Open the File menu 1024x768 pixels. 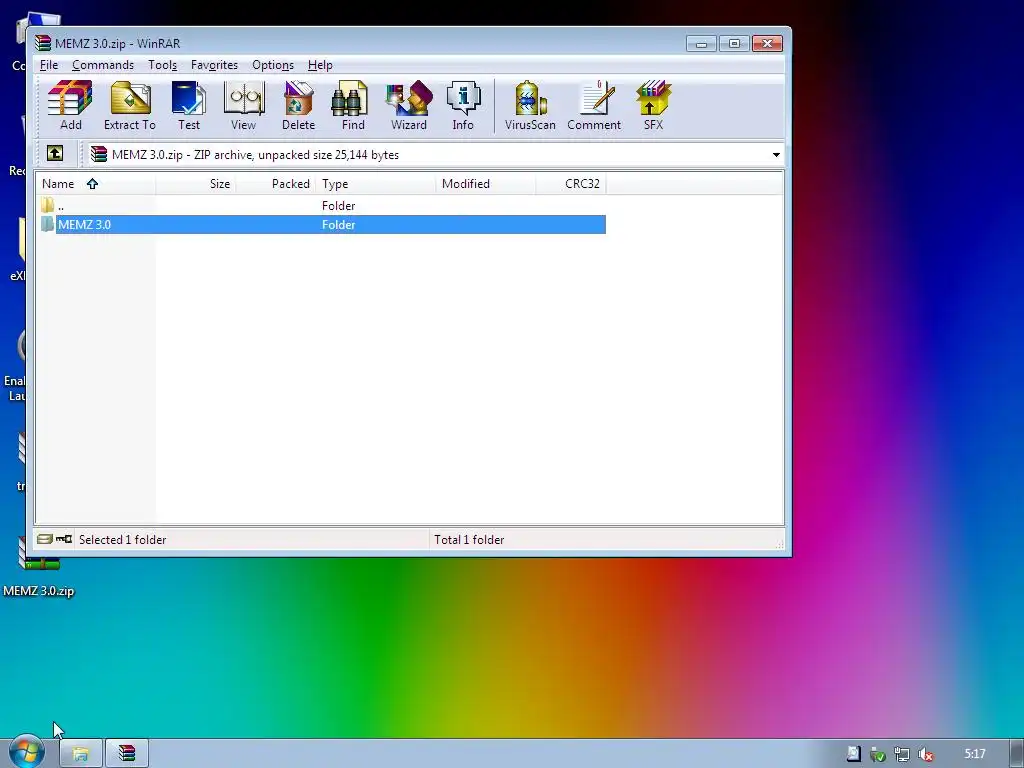[49, 65]
